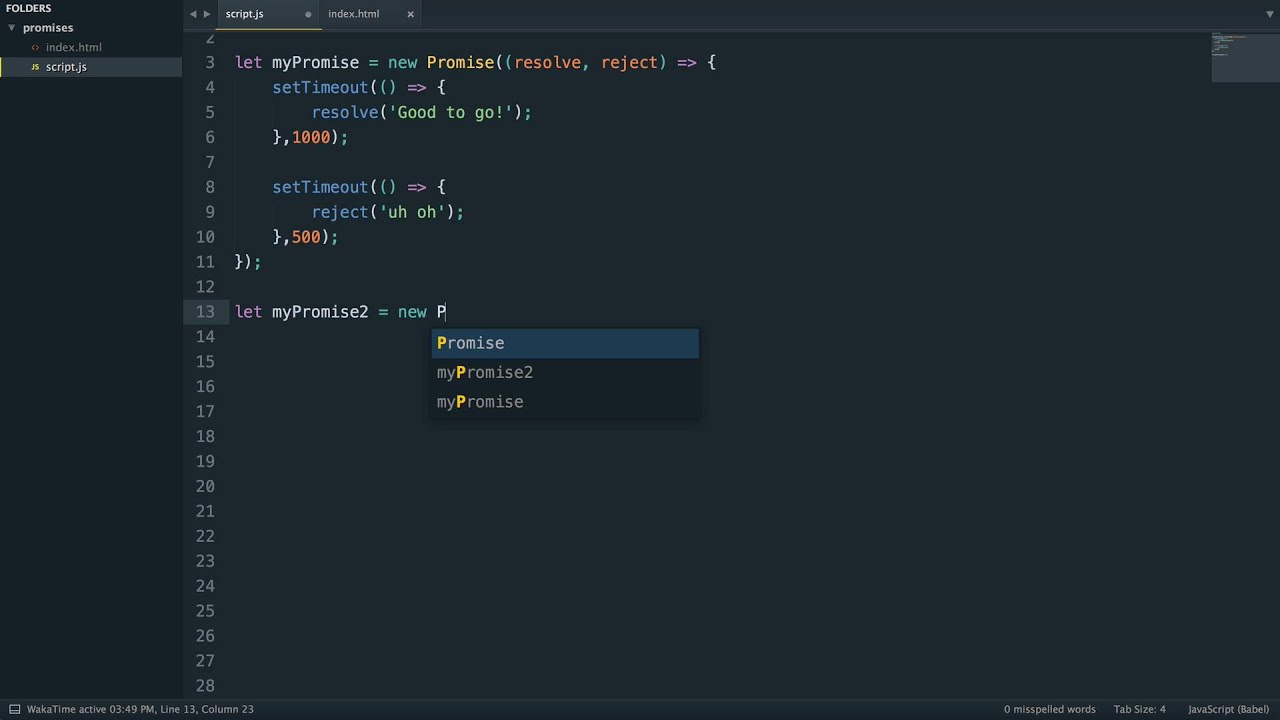Choose Promise from the autocomplete list

[565, 343]
